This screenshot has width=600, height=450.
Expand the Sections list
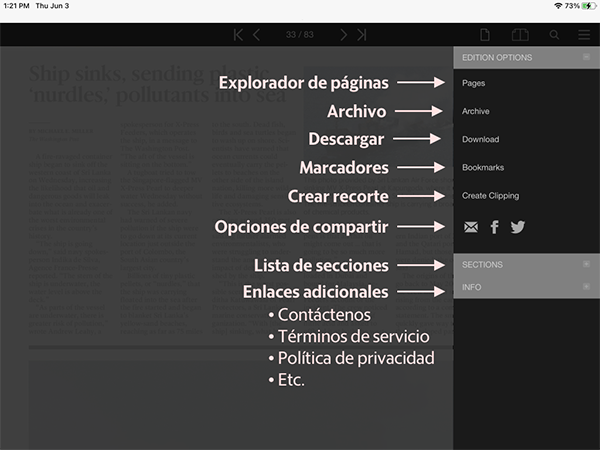pyautogui.click(x=586, y=264)
